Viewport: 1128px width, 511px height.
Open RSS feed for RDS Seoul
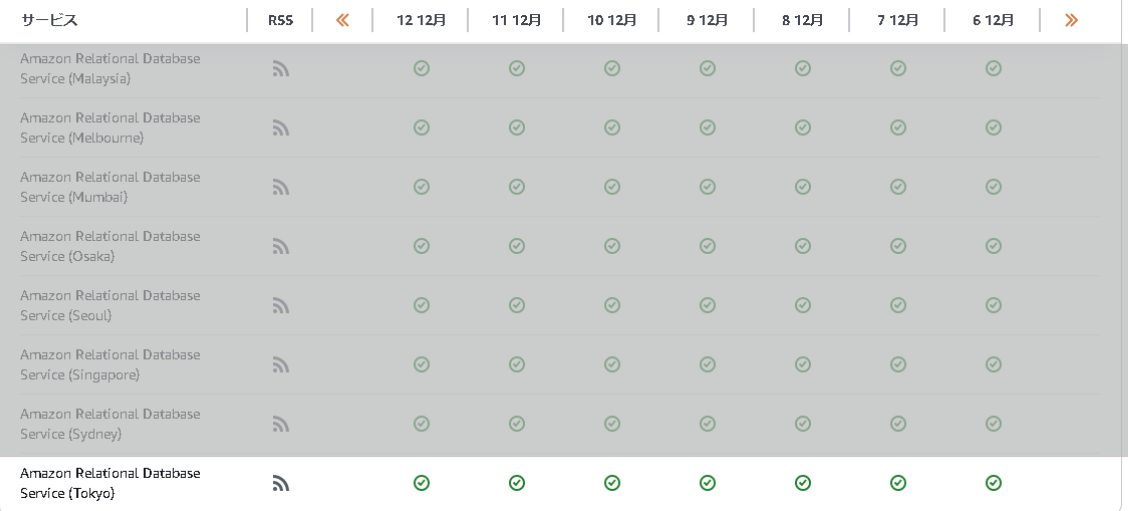point(281,306)
